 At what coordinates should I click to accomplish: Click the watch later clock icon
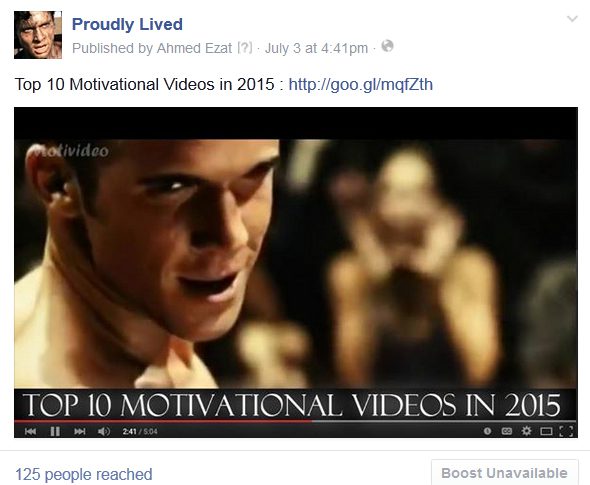pos(487,431)
